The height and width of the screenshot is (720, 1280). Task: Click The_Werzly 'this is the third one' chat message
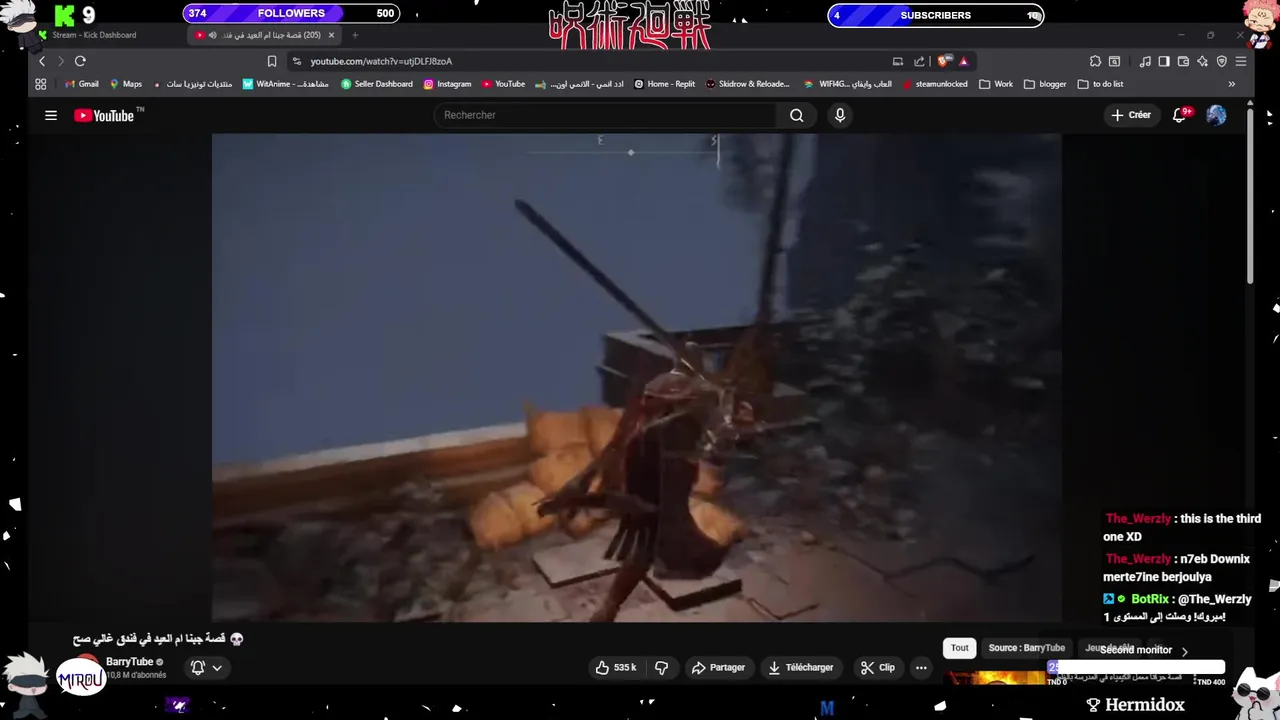(x=1183, y=528)
